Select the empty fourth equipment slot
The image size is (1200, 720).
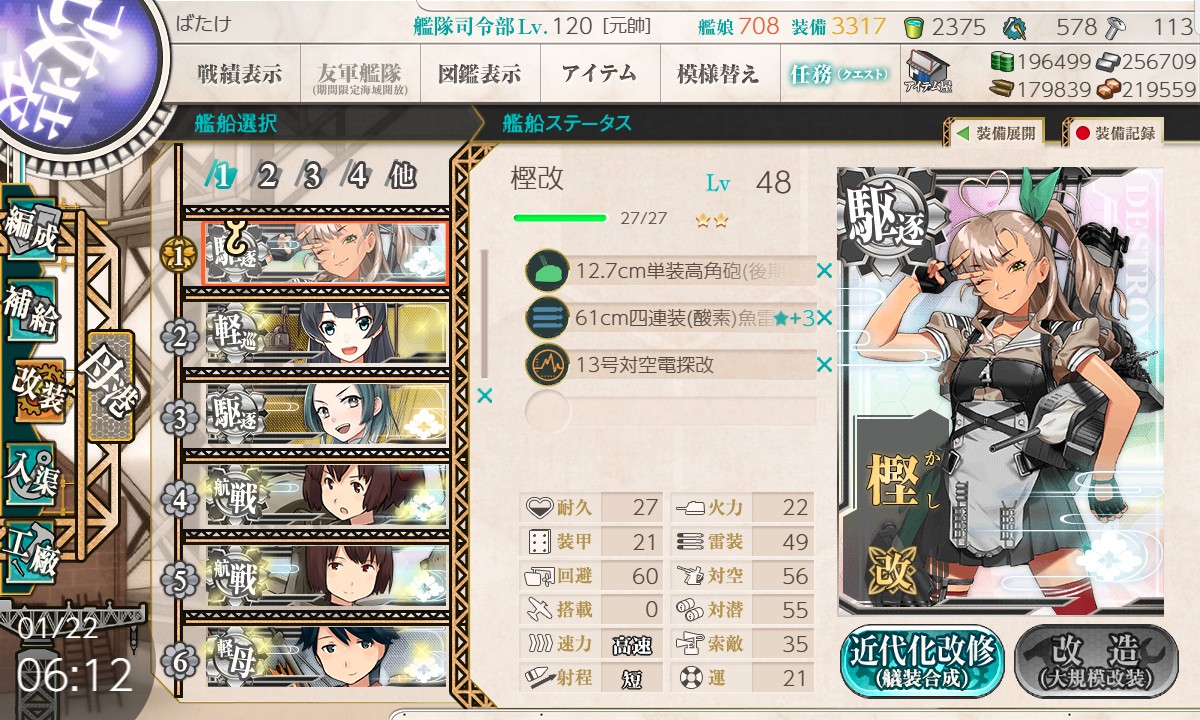[671, 411]
